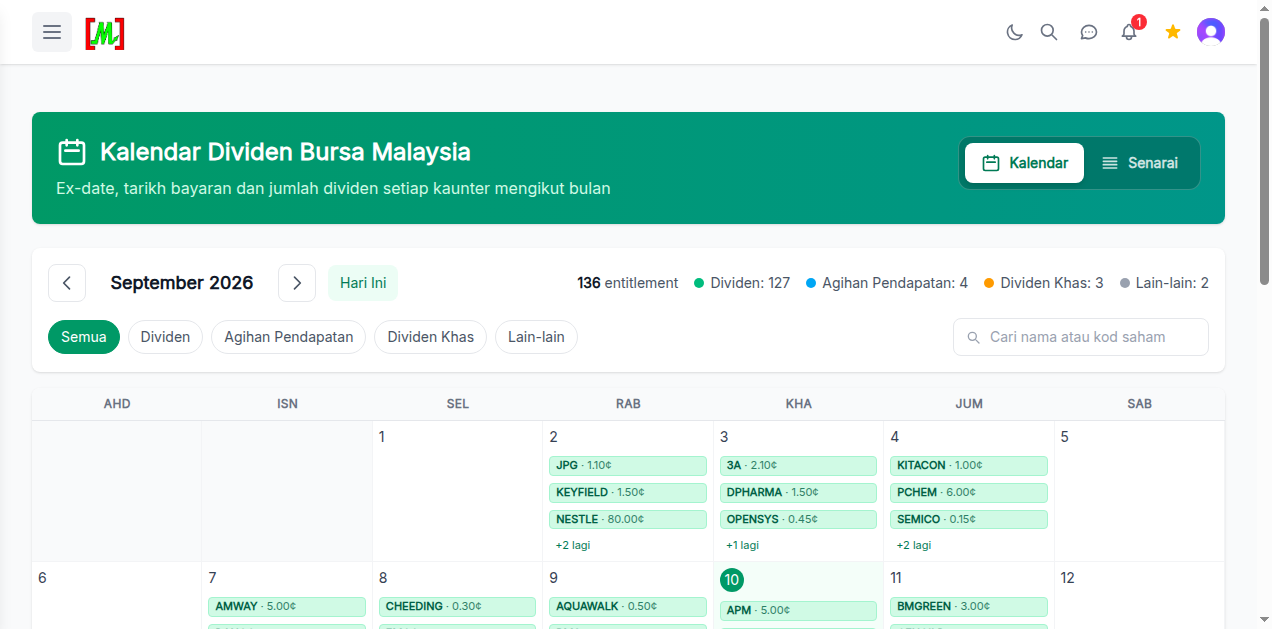Expand +1 lagi under 3 September

click(742, 545)
